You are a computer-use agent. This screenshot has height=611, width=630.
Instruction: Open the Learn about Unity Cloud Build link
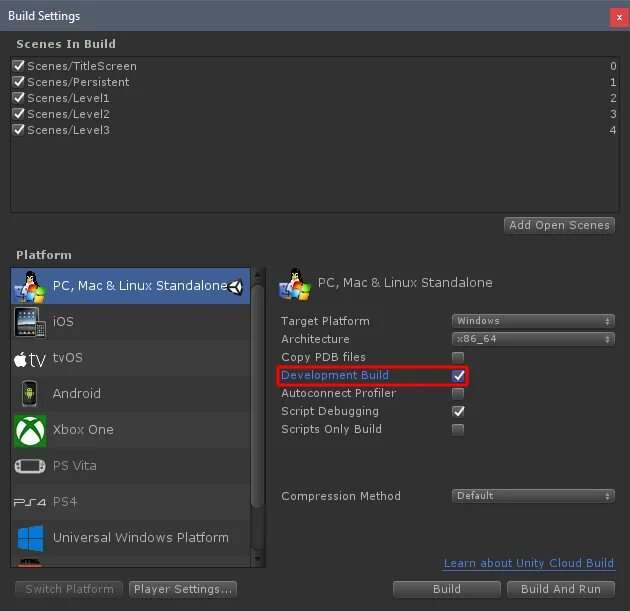coord(529,563)
